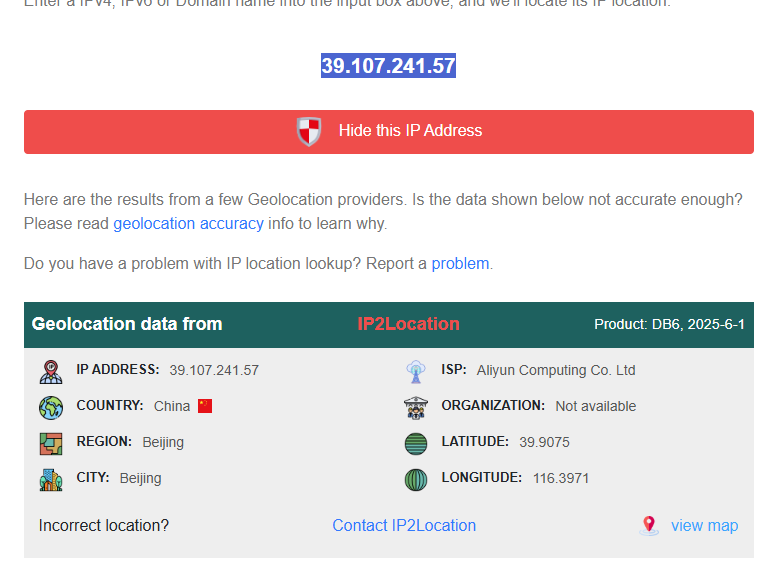
Task: Click the Contact IP2Location link
Action: 404,525
